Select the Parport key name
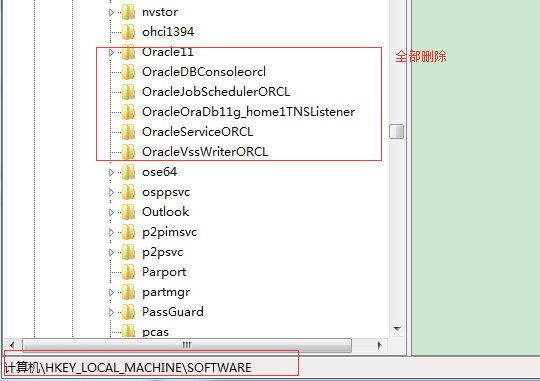This screenshot has height=381, width=540. coord(164,272)
